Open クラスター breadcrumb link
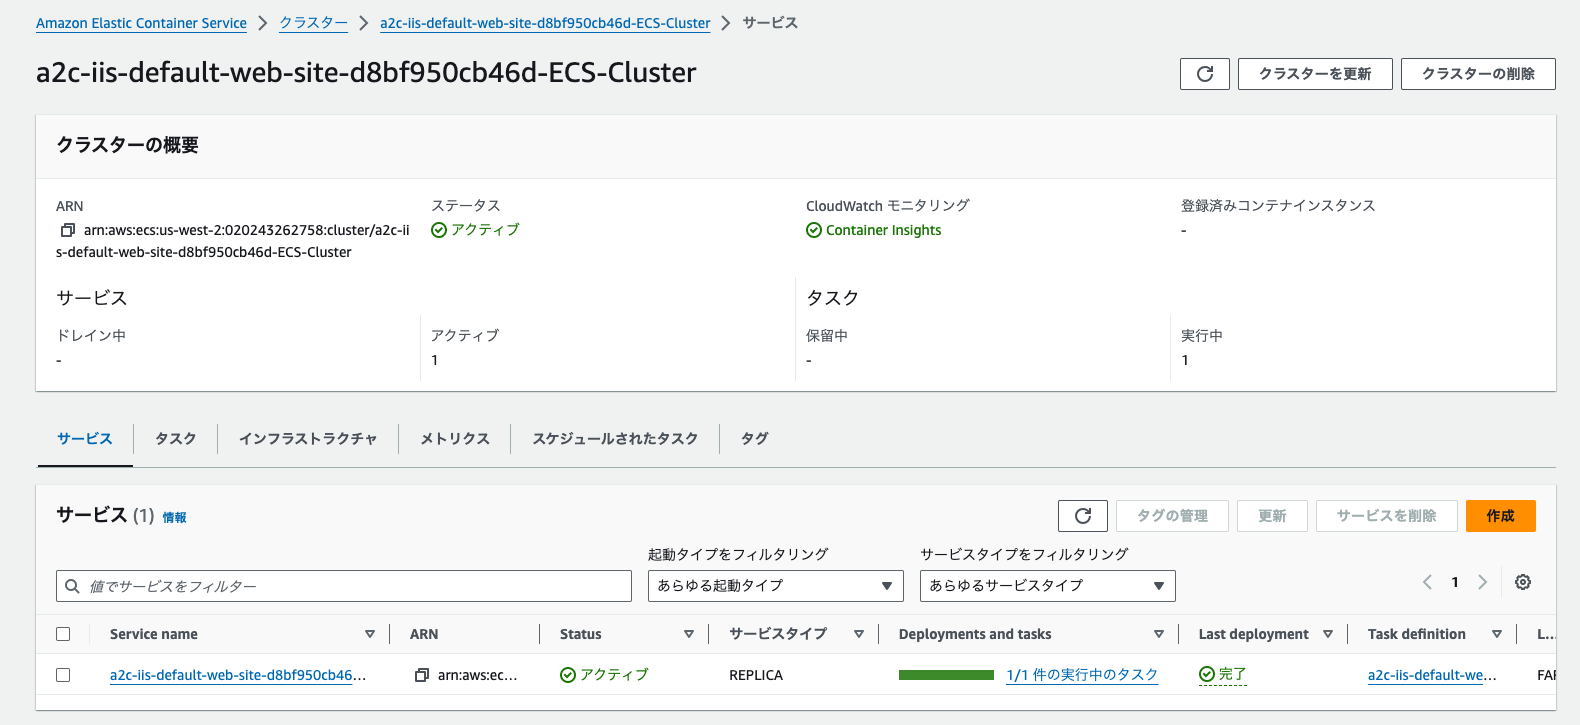 coord(313,23)
